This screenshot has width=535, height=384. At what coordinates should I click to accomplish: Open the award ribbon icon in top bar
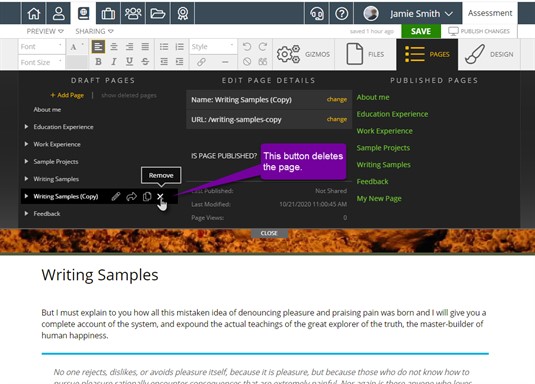[x=183, y=13]
